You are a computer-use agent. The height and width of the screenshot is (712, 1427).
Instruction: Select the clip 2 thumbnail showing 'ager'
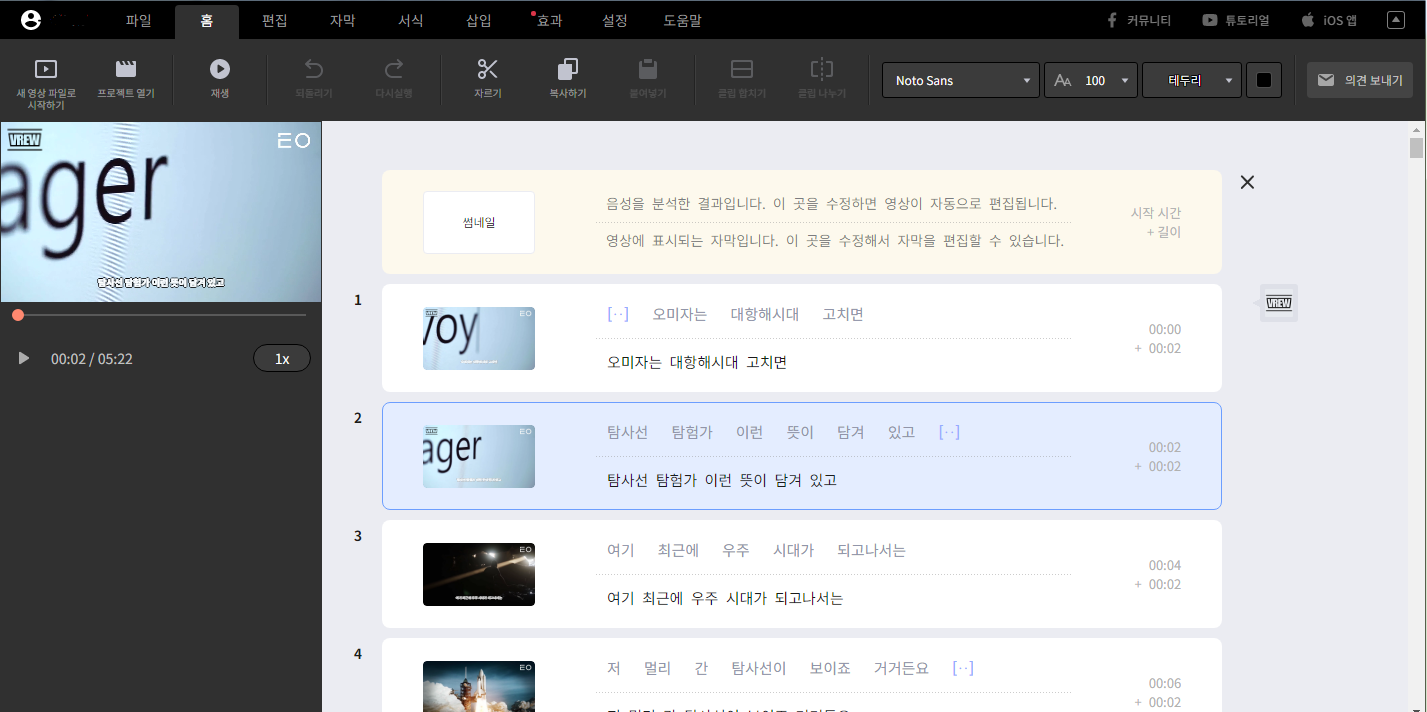(479, 456)
